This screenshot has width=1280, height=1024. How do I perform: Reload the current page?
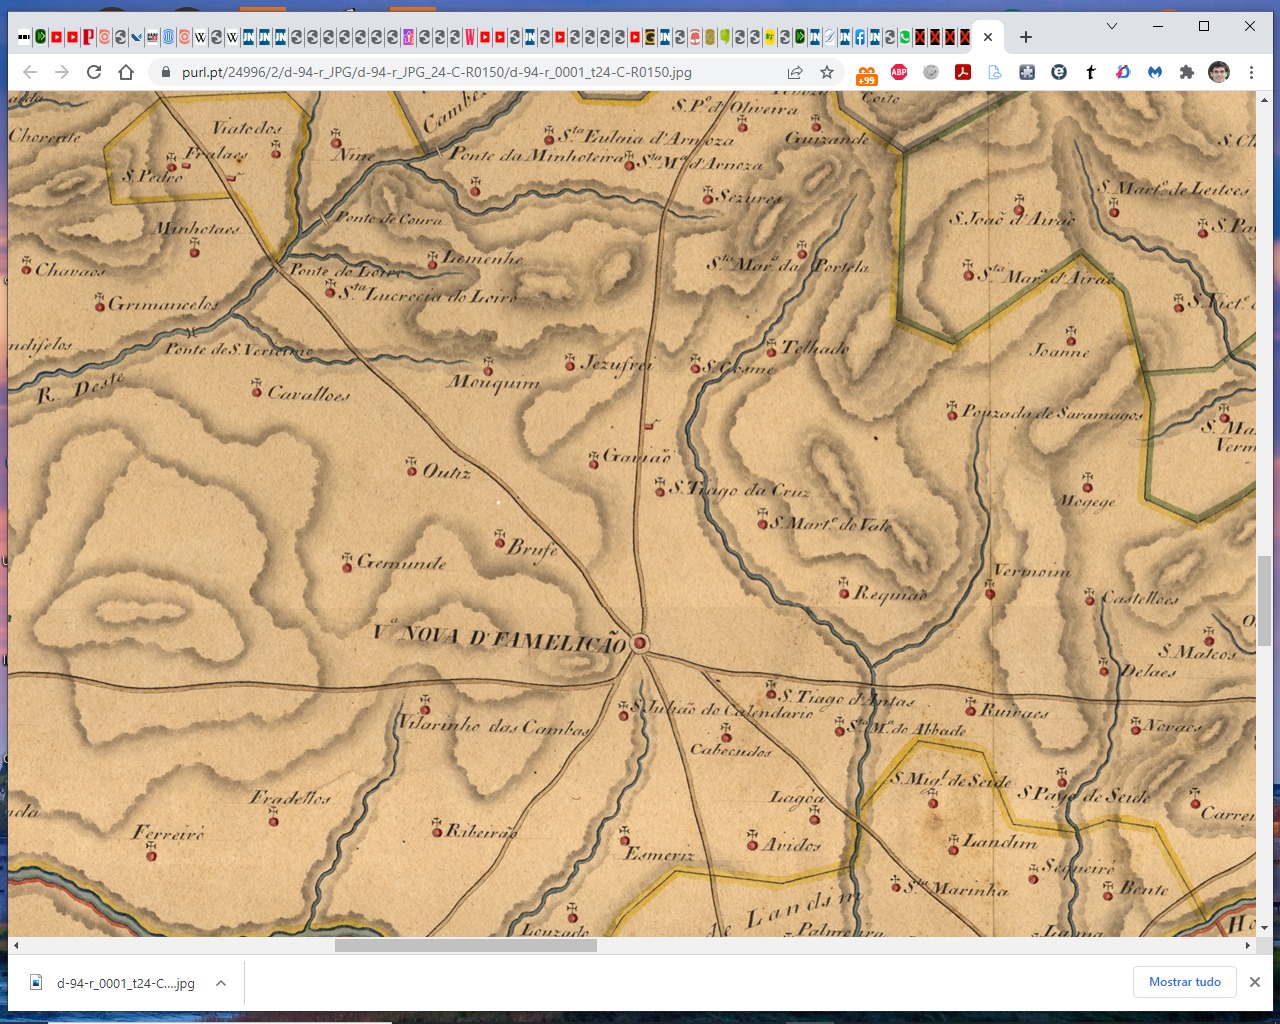[94, 72]
